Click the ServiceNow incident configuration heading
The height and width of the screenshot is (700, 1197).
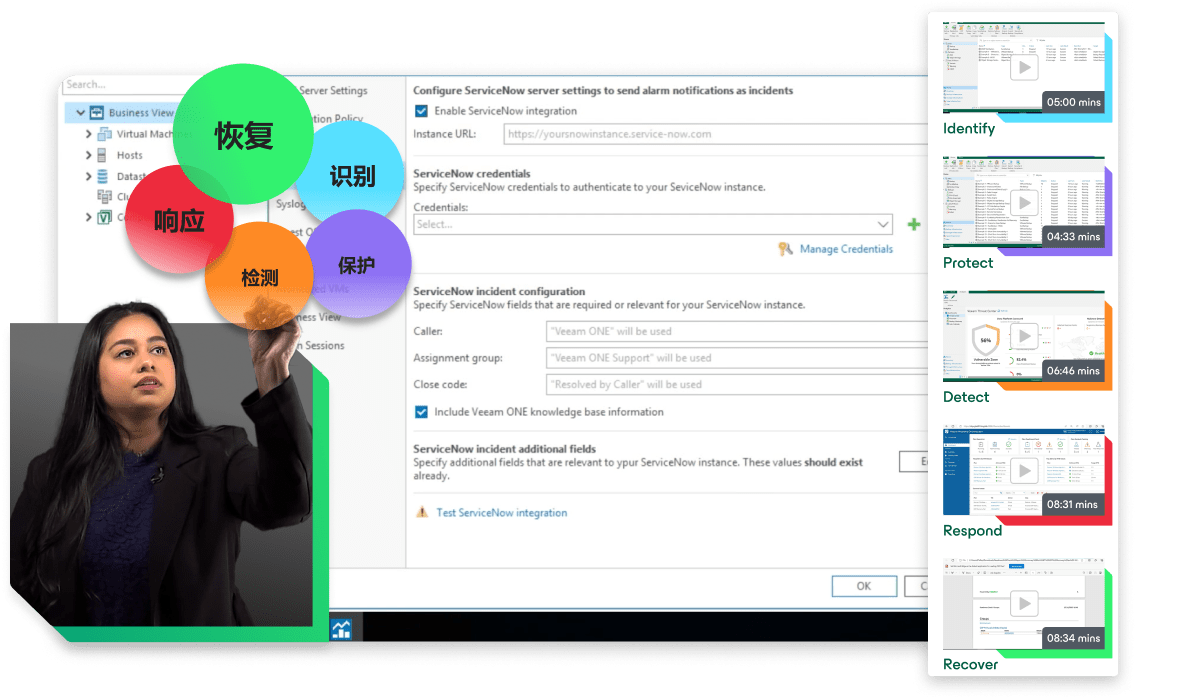[499, 292]
